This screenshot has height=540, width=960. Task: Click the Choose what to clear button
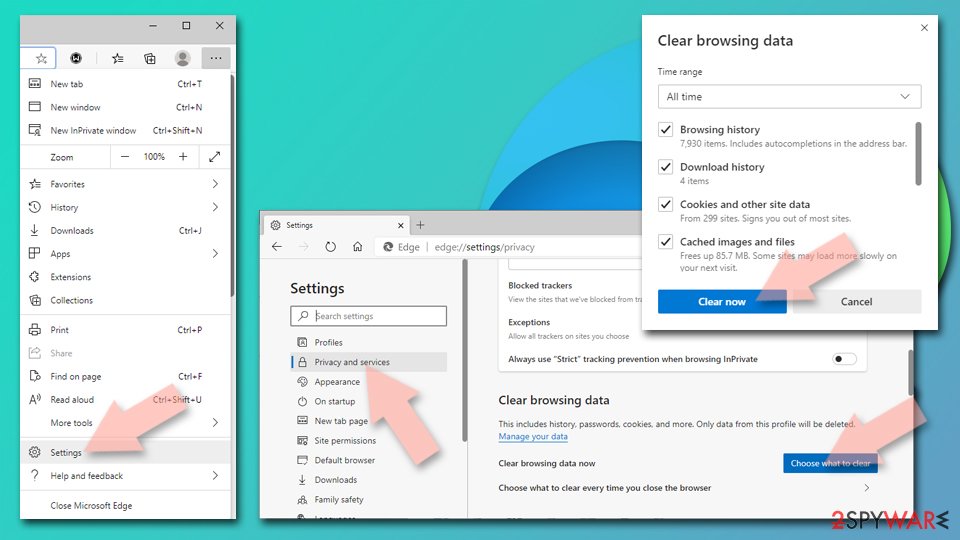click(x=830, y=463)
